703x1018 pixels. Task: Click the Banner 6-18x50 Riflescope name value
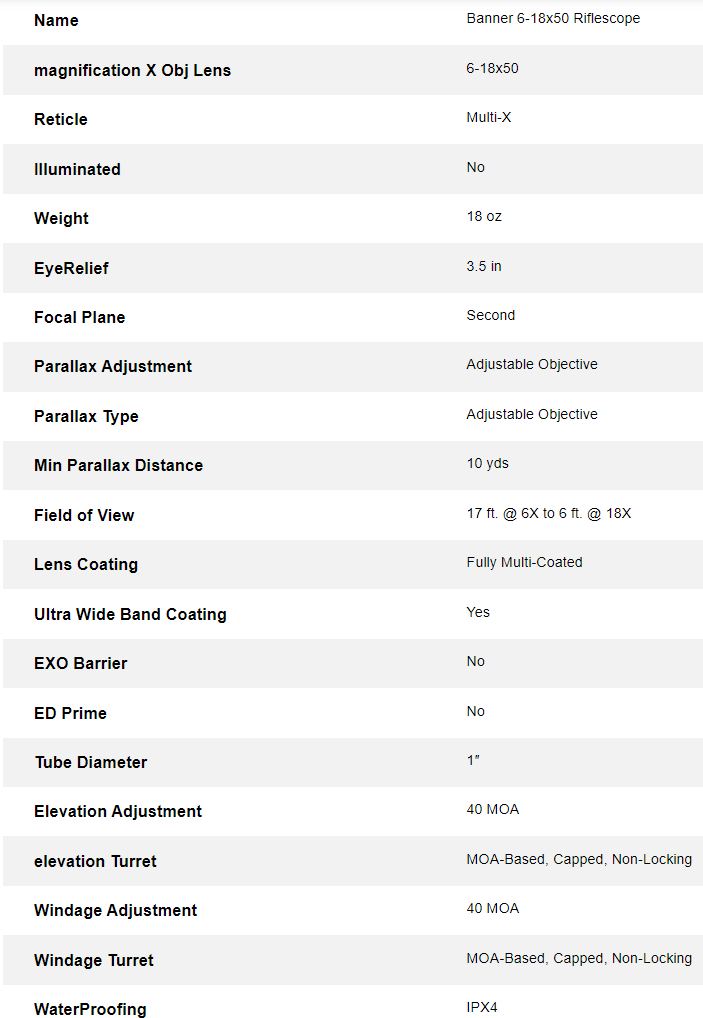pos(553,19)
